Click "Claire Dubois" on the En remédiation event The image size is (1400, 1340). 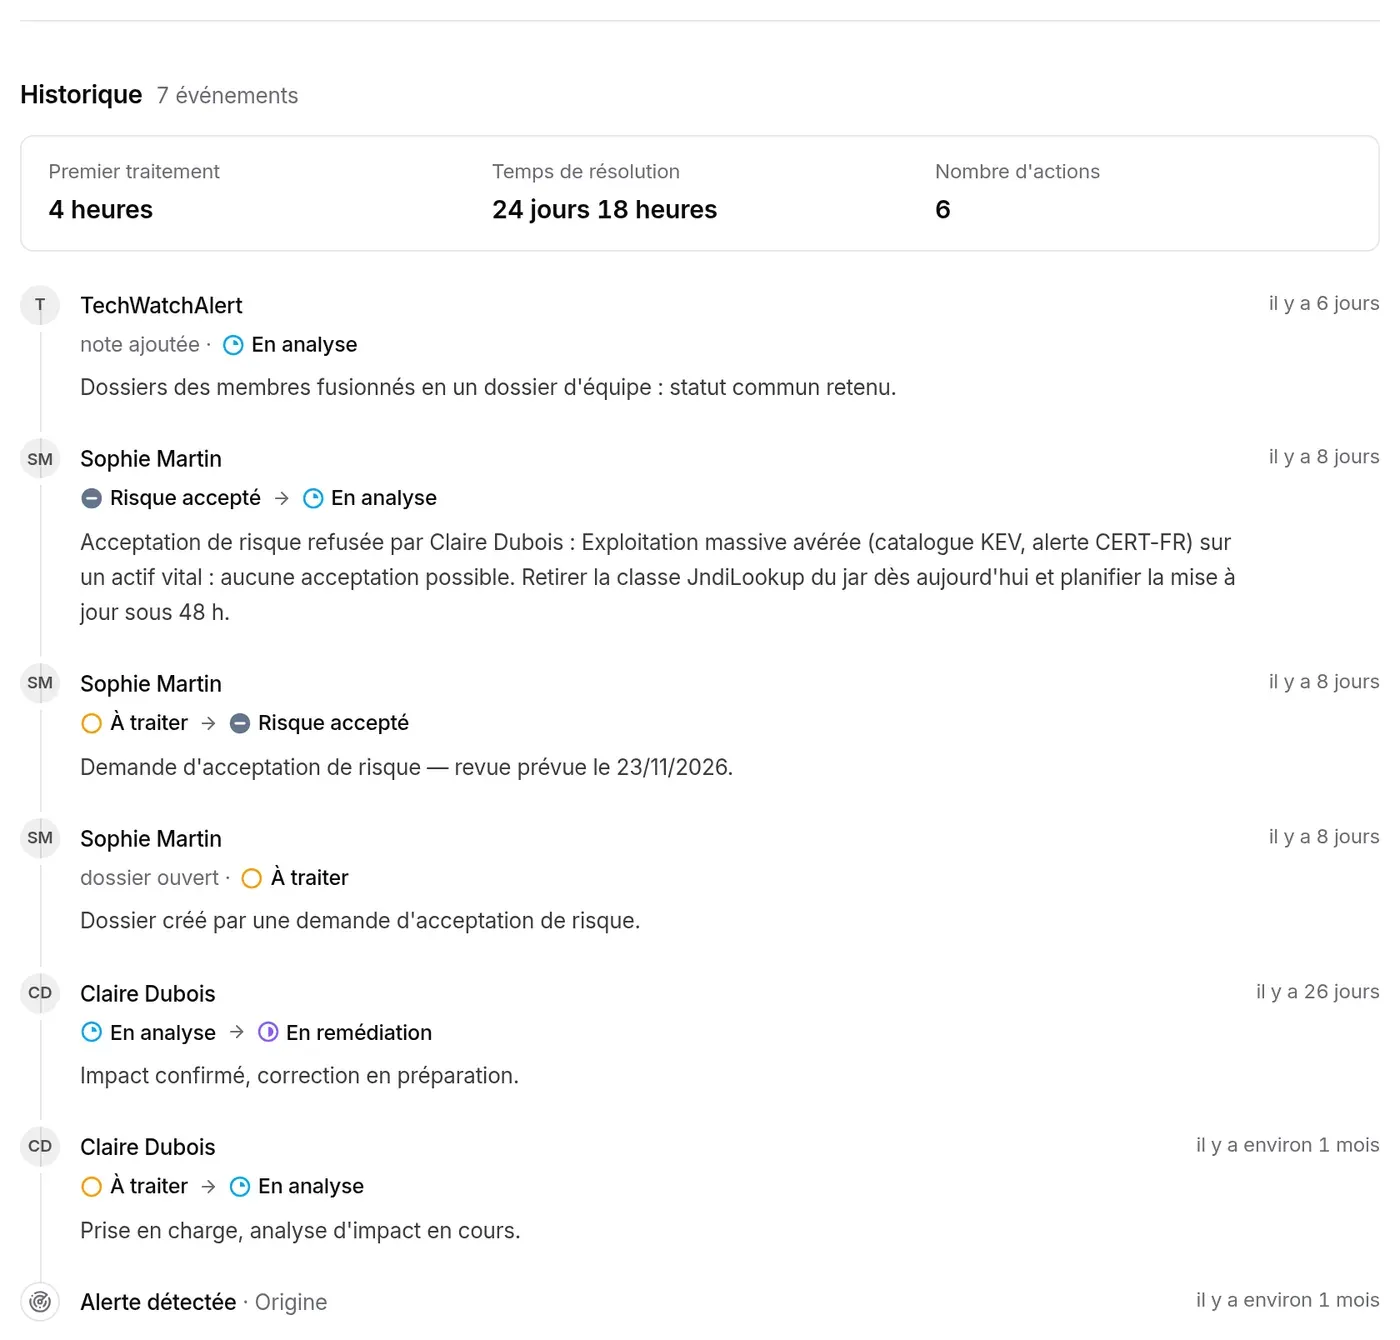pos(148,994)
